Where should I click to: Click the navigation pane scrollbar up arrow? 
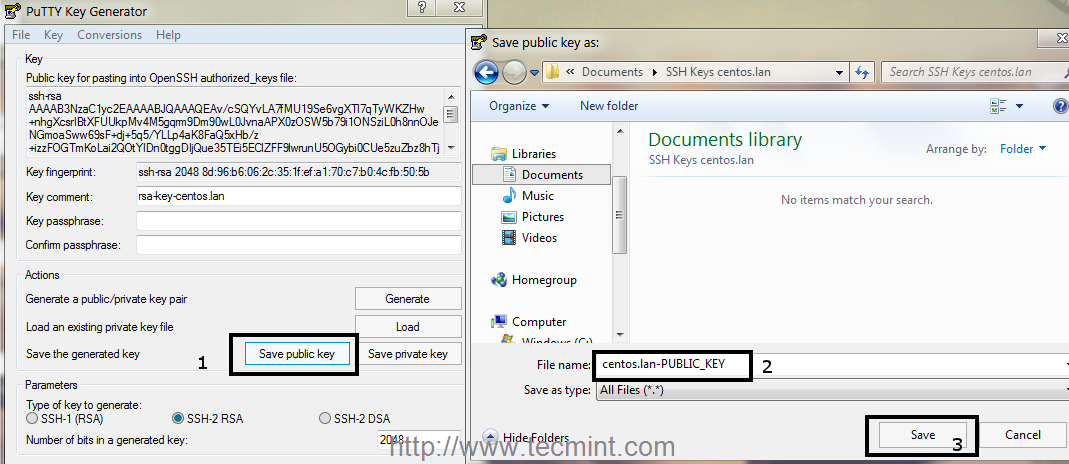pos(619,131)
